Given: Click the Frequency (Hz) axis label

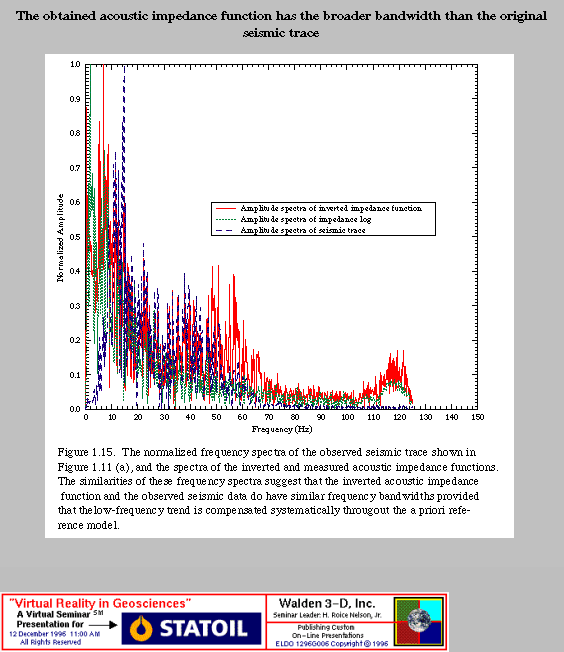Looking at the screenshot, I should pos(282,429).
